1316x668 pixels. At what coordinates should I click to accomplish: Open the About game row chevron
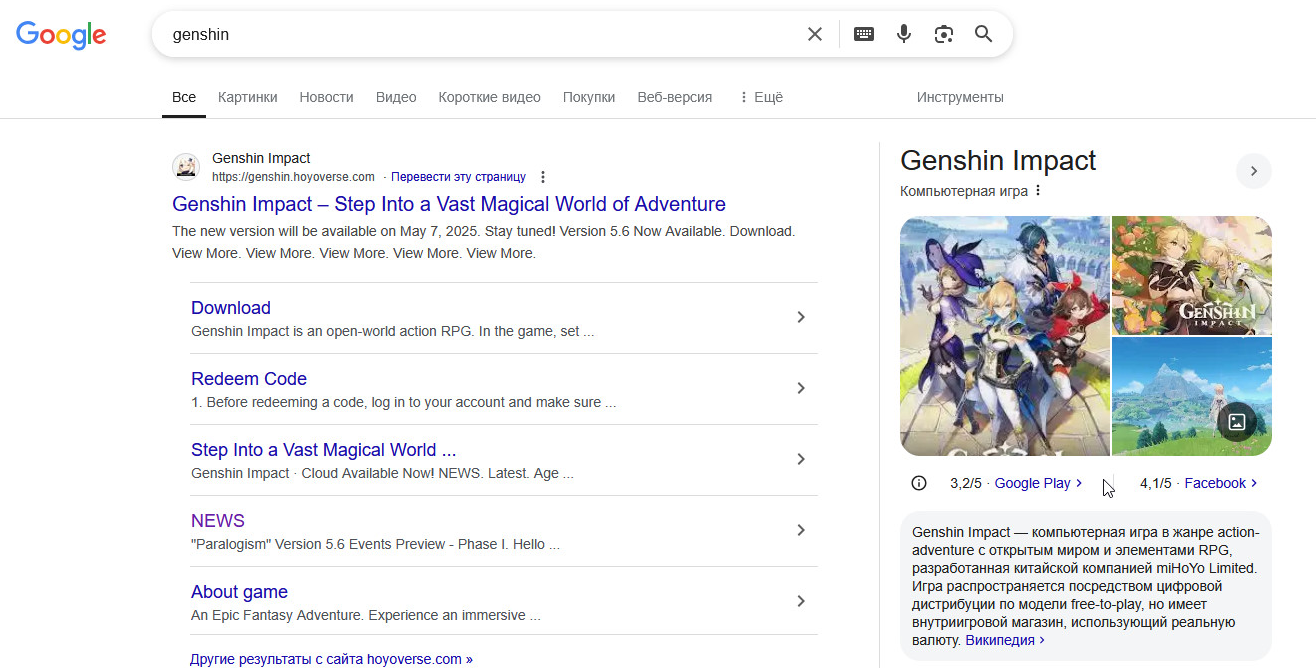pos(801,601)
